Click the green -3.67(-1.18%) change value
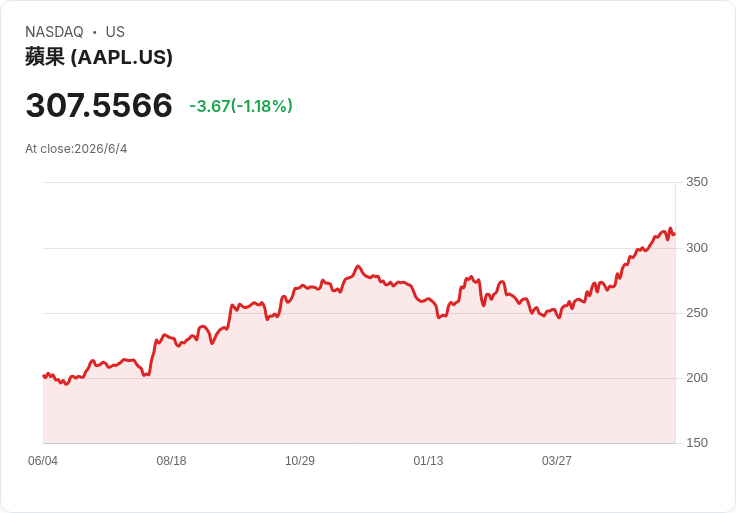 pyautogui.click(x=241, y=106)
